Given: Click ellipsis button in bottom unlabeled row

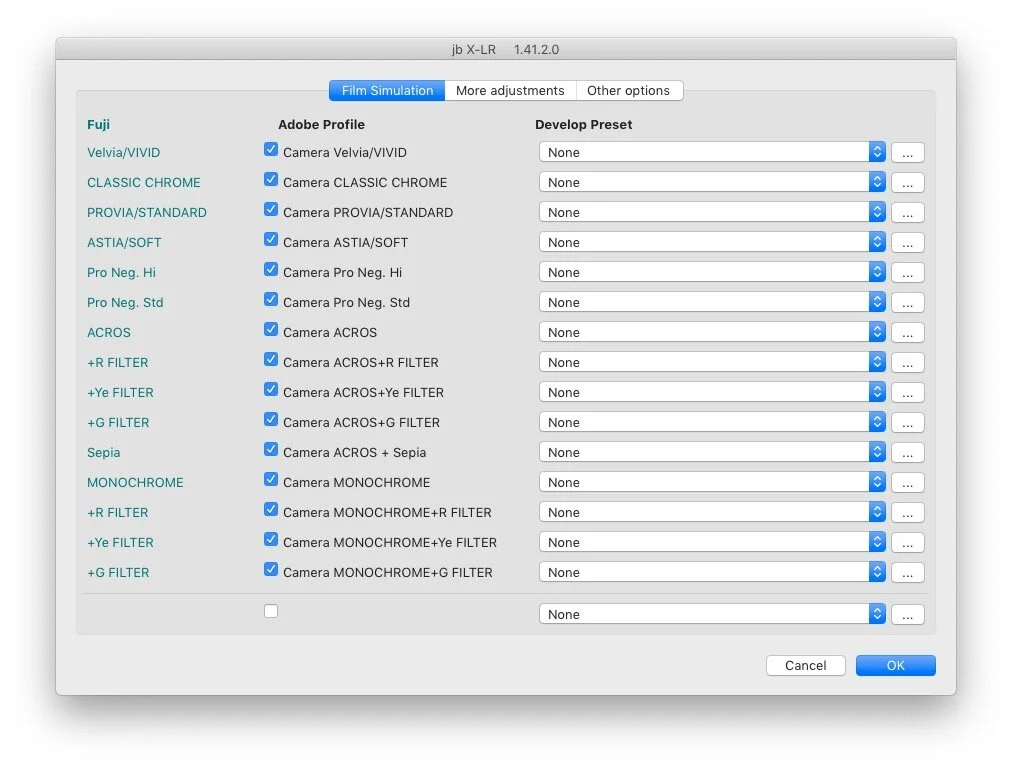Looking at the screenshot, I should (907, 615).
